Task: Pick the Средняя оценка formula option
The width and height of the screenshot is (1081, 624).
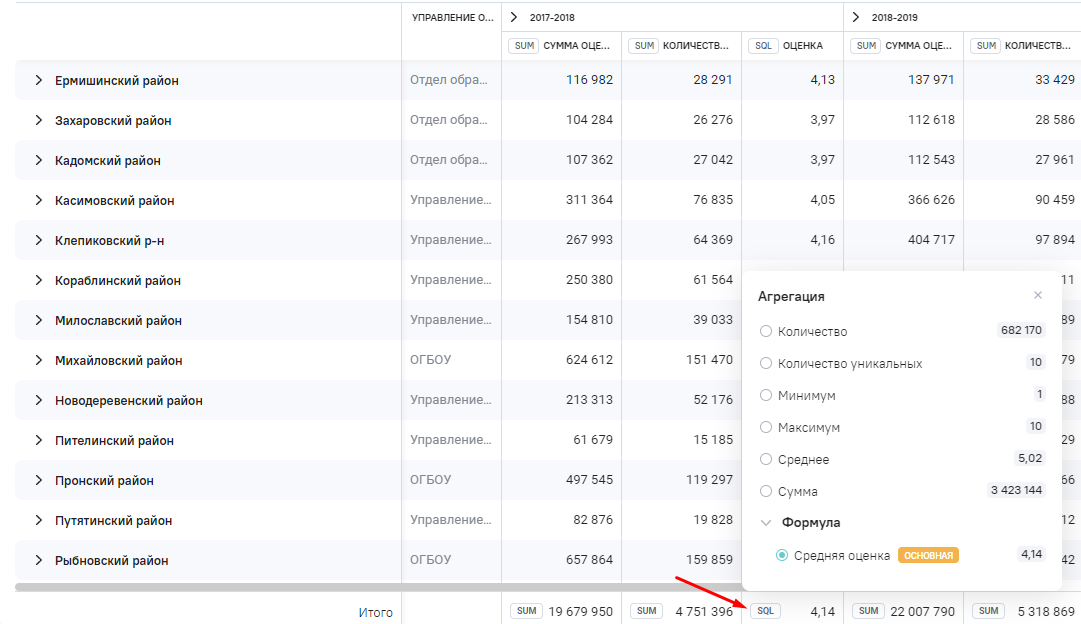Action: coord(782,555)
